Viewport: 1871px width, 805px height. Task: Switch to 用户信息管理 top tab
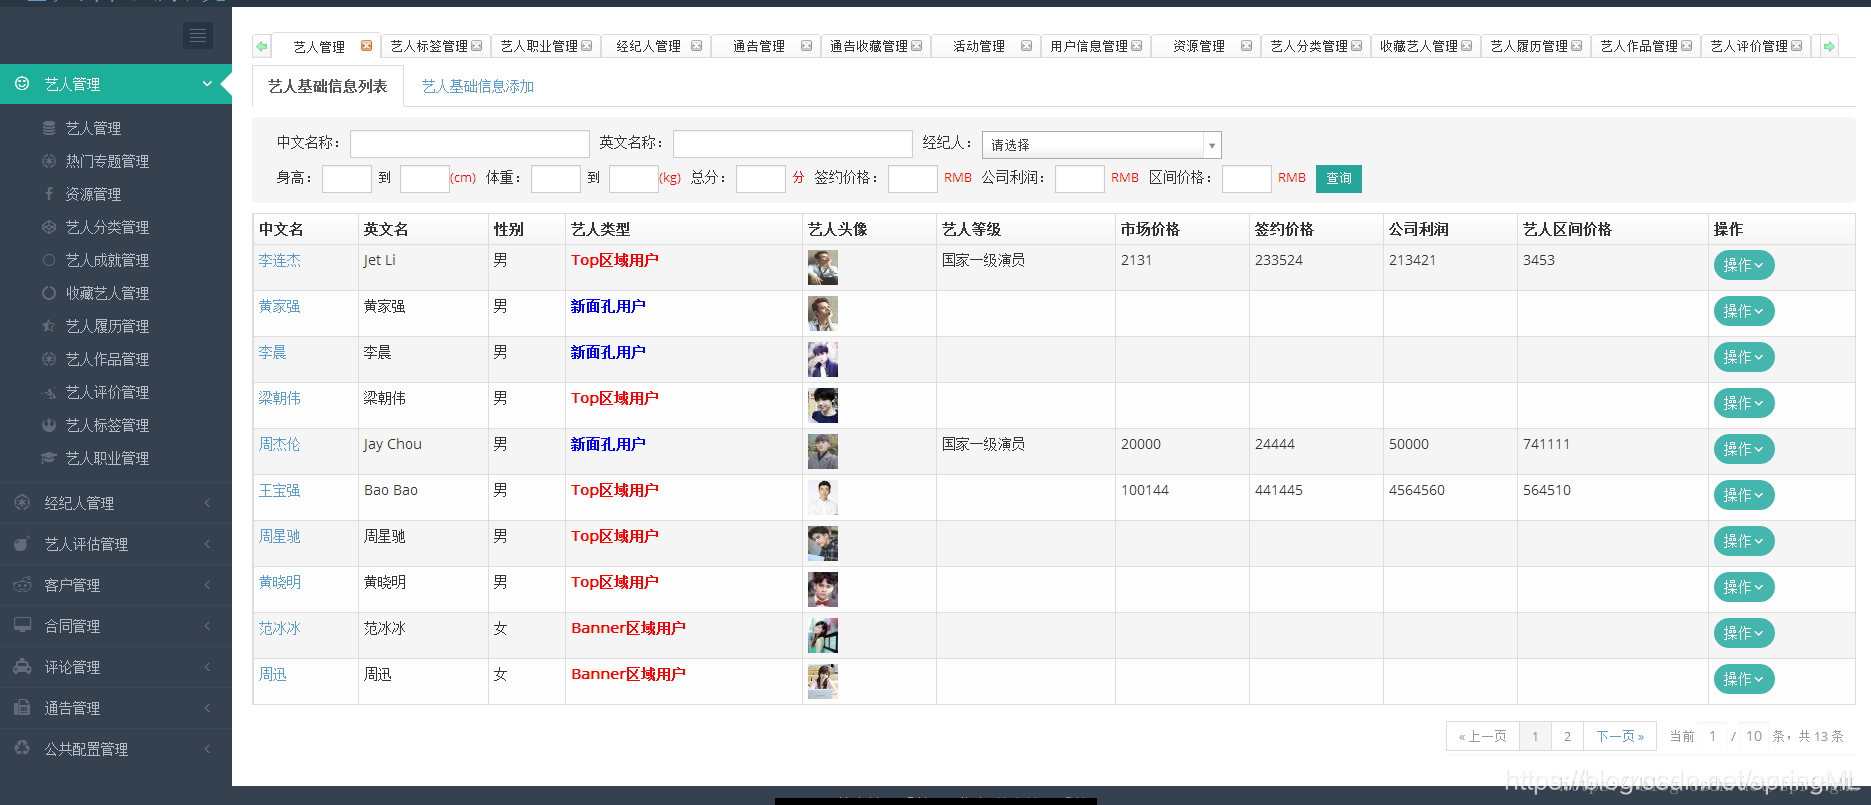point(1089,46)
